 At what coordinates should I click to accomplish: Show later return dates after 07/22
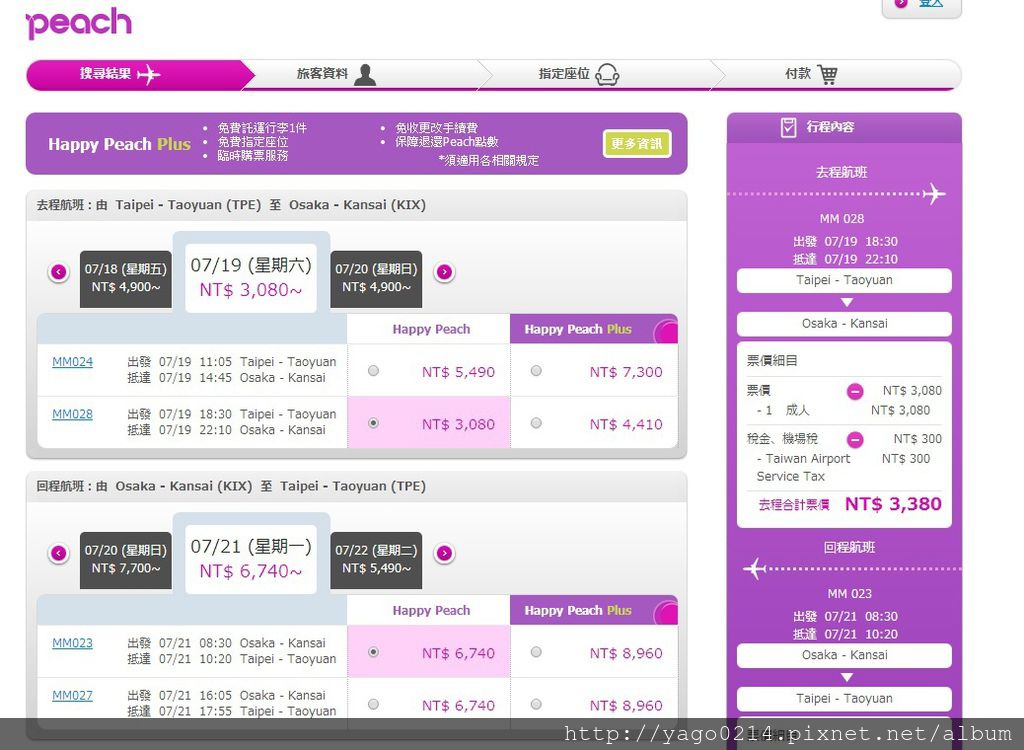[x=444, y=553]
